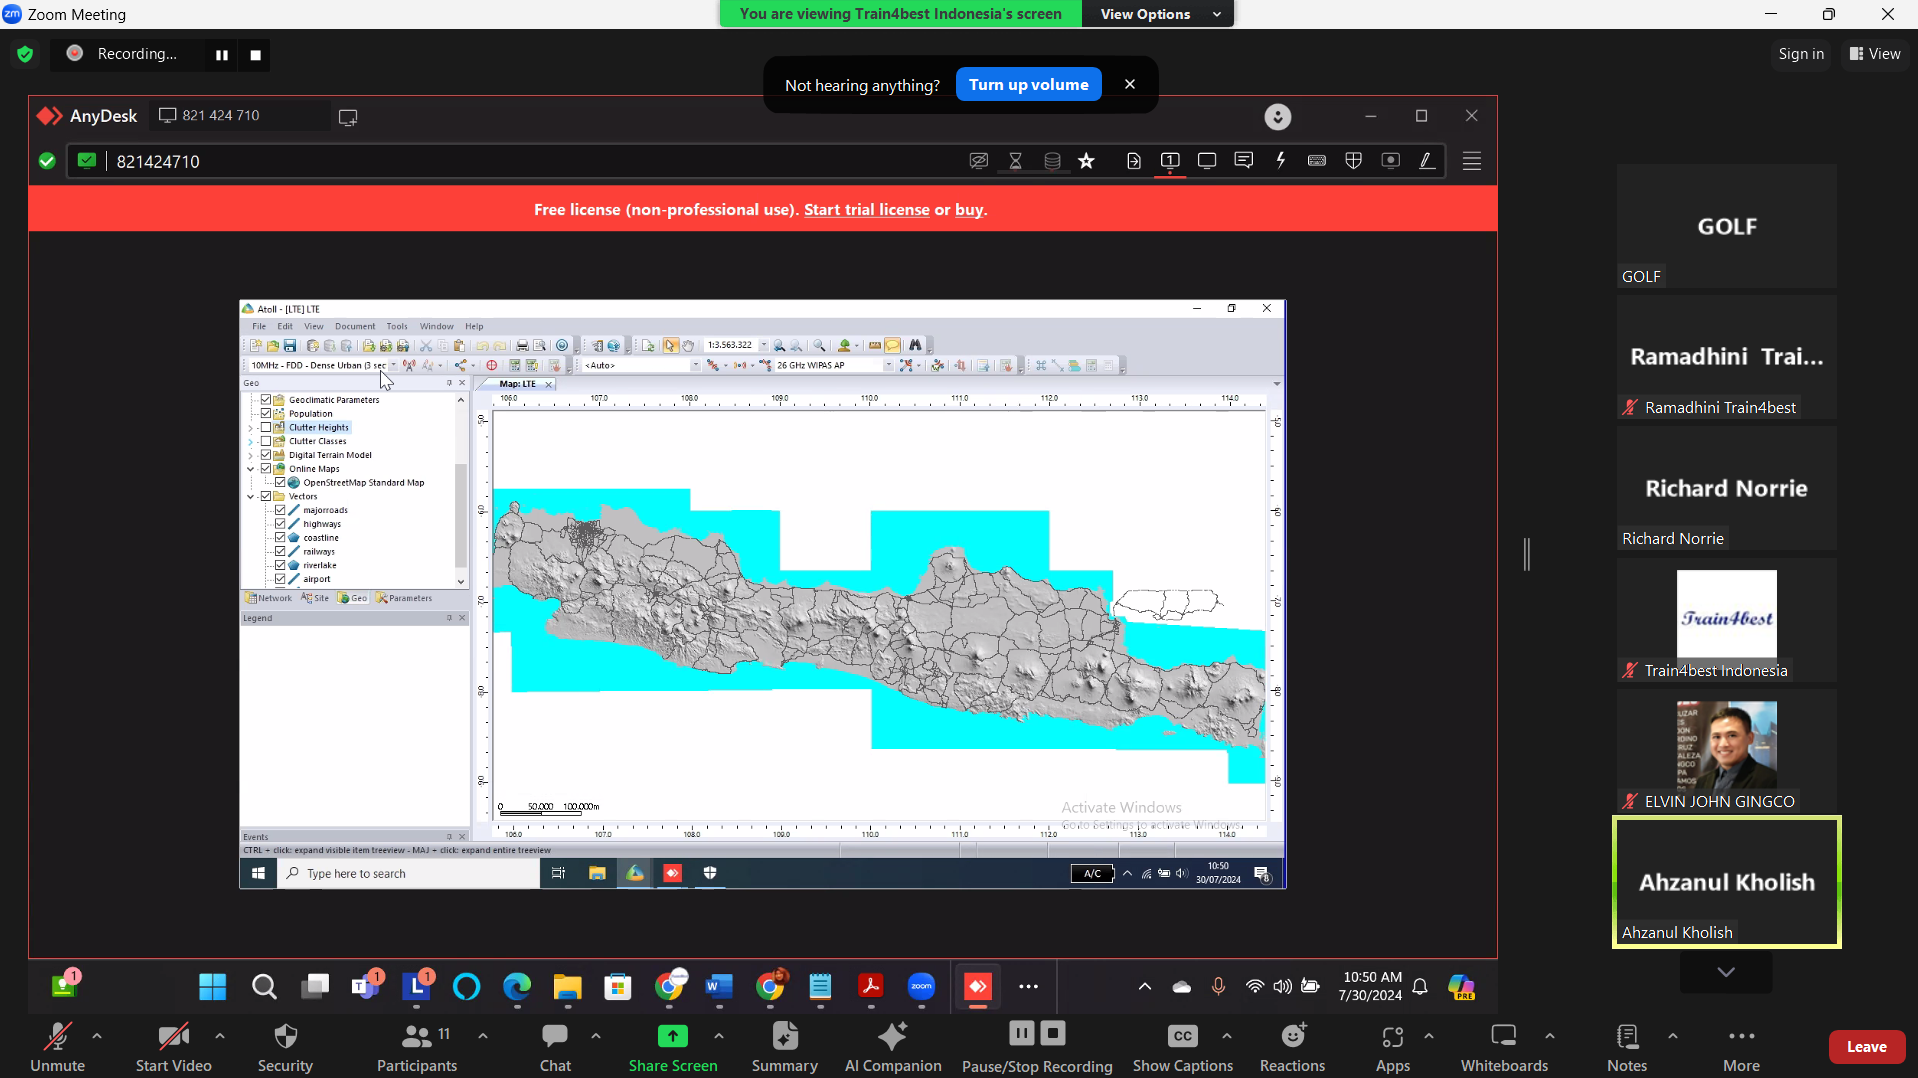This screenshot has height=1078, width=1918.
Task: Open the AnyDesk chat icon
Action: [1243, 160]
